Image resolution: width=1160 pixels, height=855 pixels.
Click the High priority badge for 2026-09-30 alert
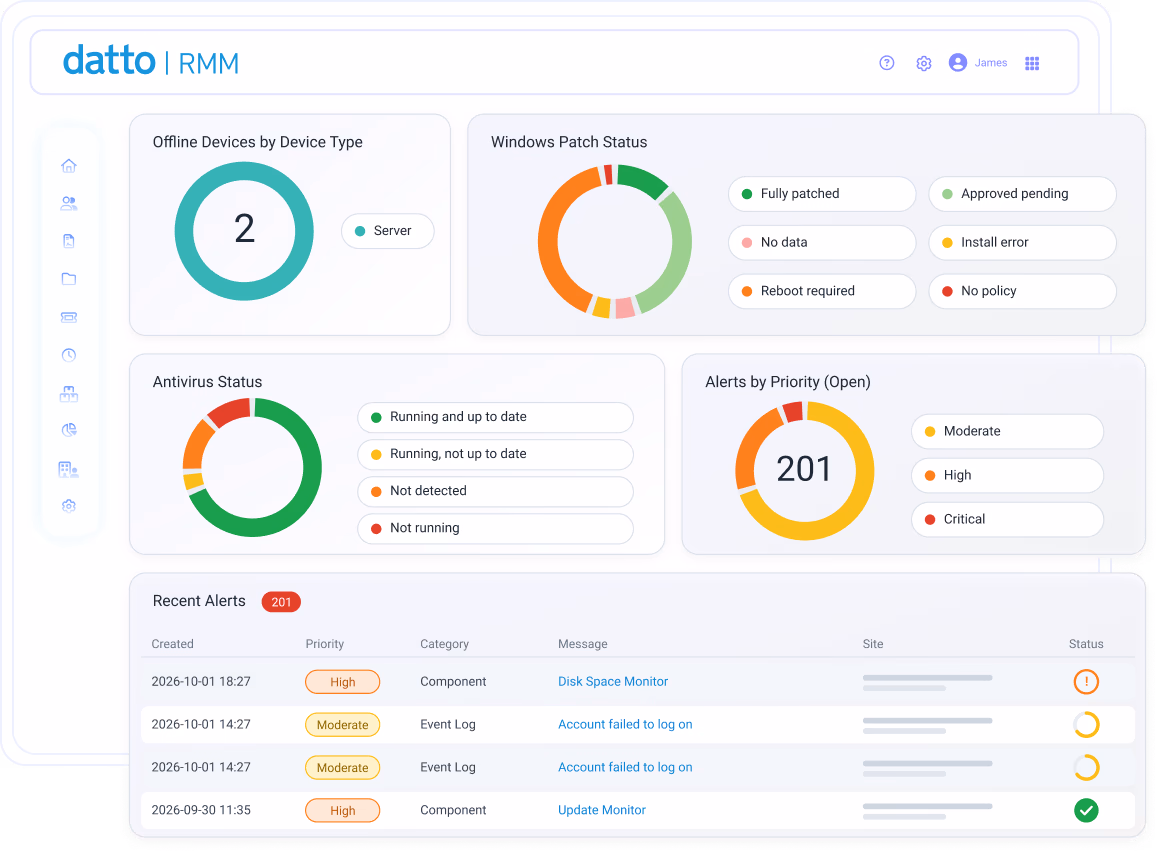click(x=343, y=811)
